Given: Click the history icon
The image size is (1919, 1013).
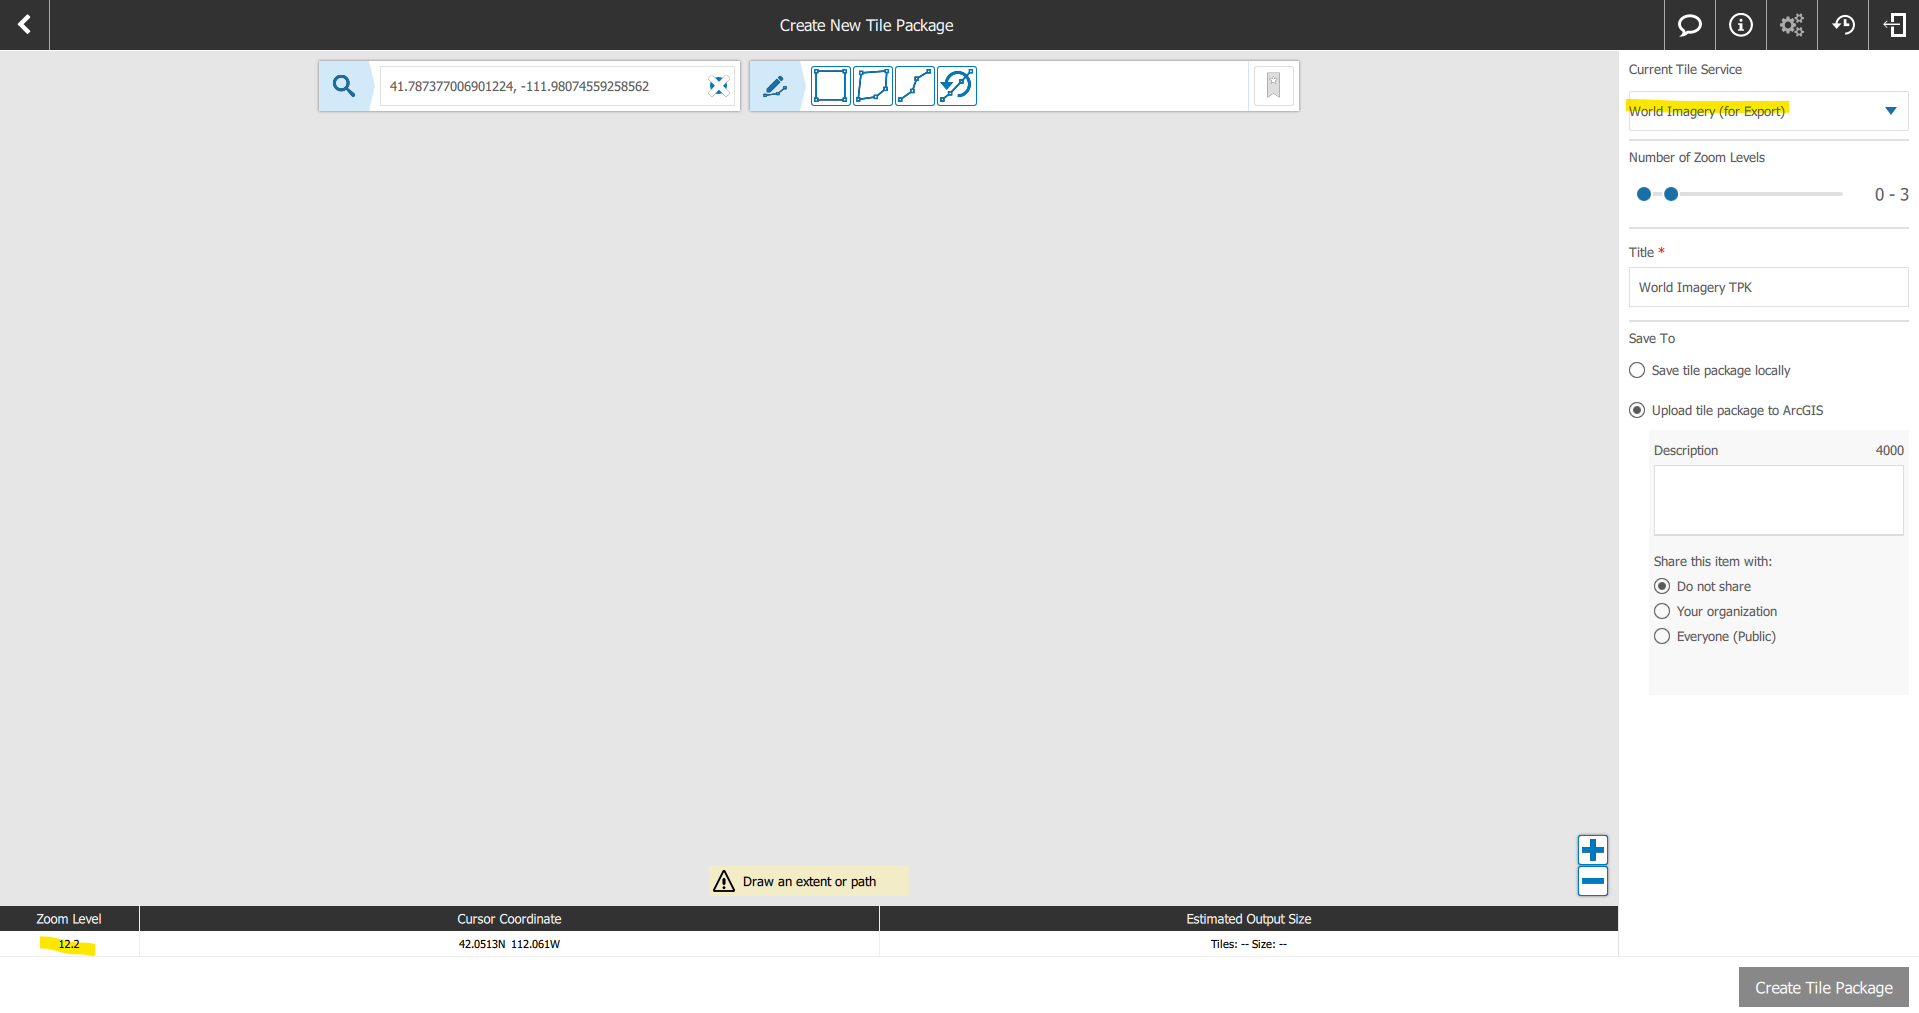Looking at the screenshot, I should point(1843,25).
